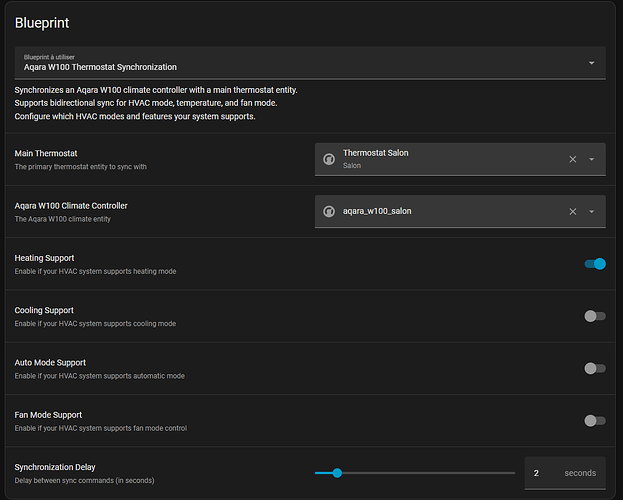Image resolution: width=623 pixels, height=500 pixels.
Task: Enable Fan Mode Support switch
Action: point(595,421)
